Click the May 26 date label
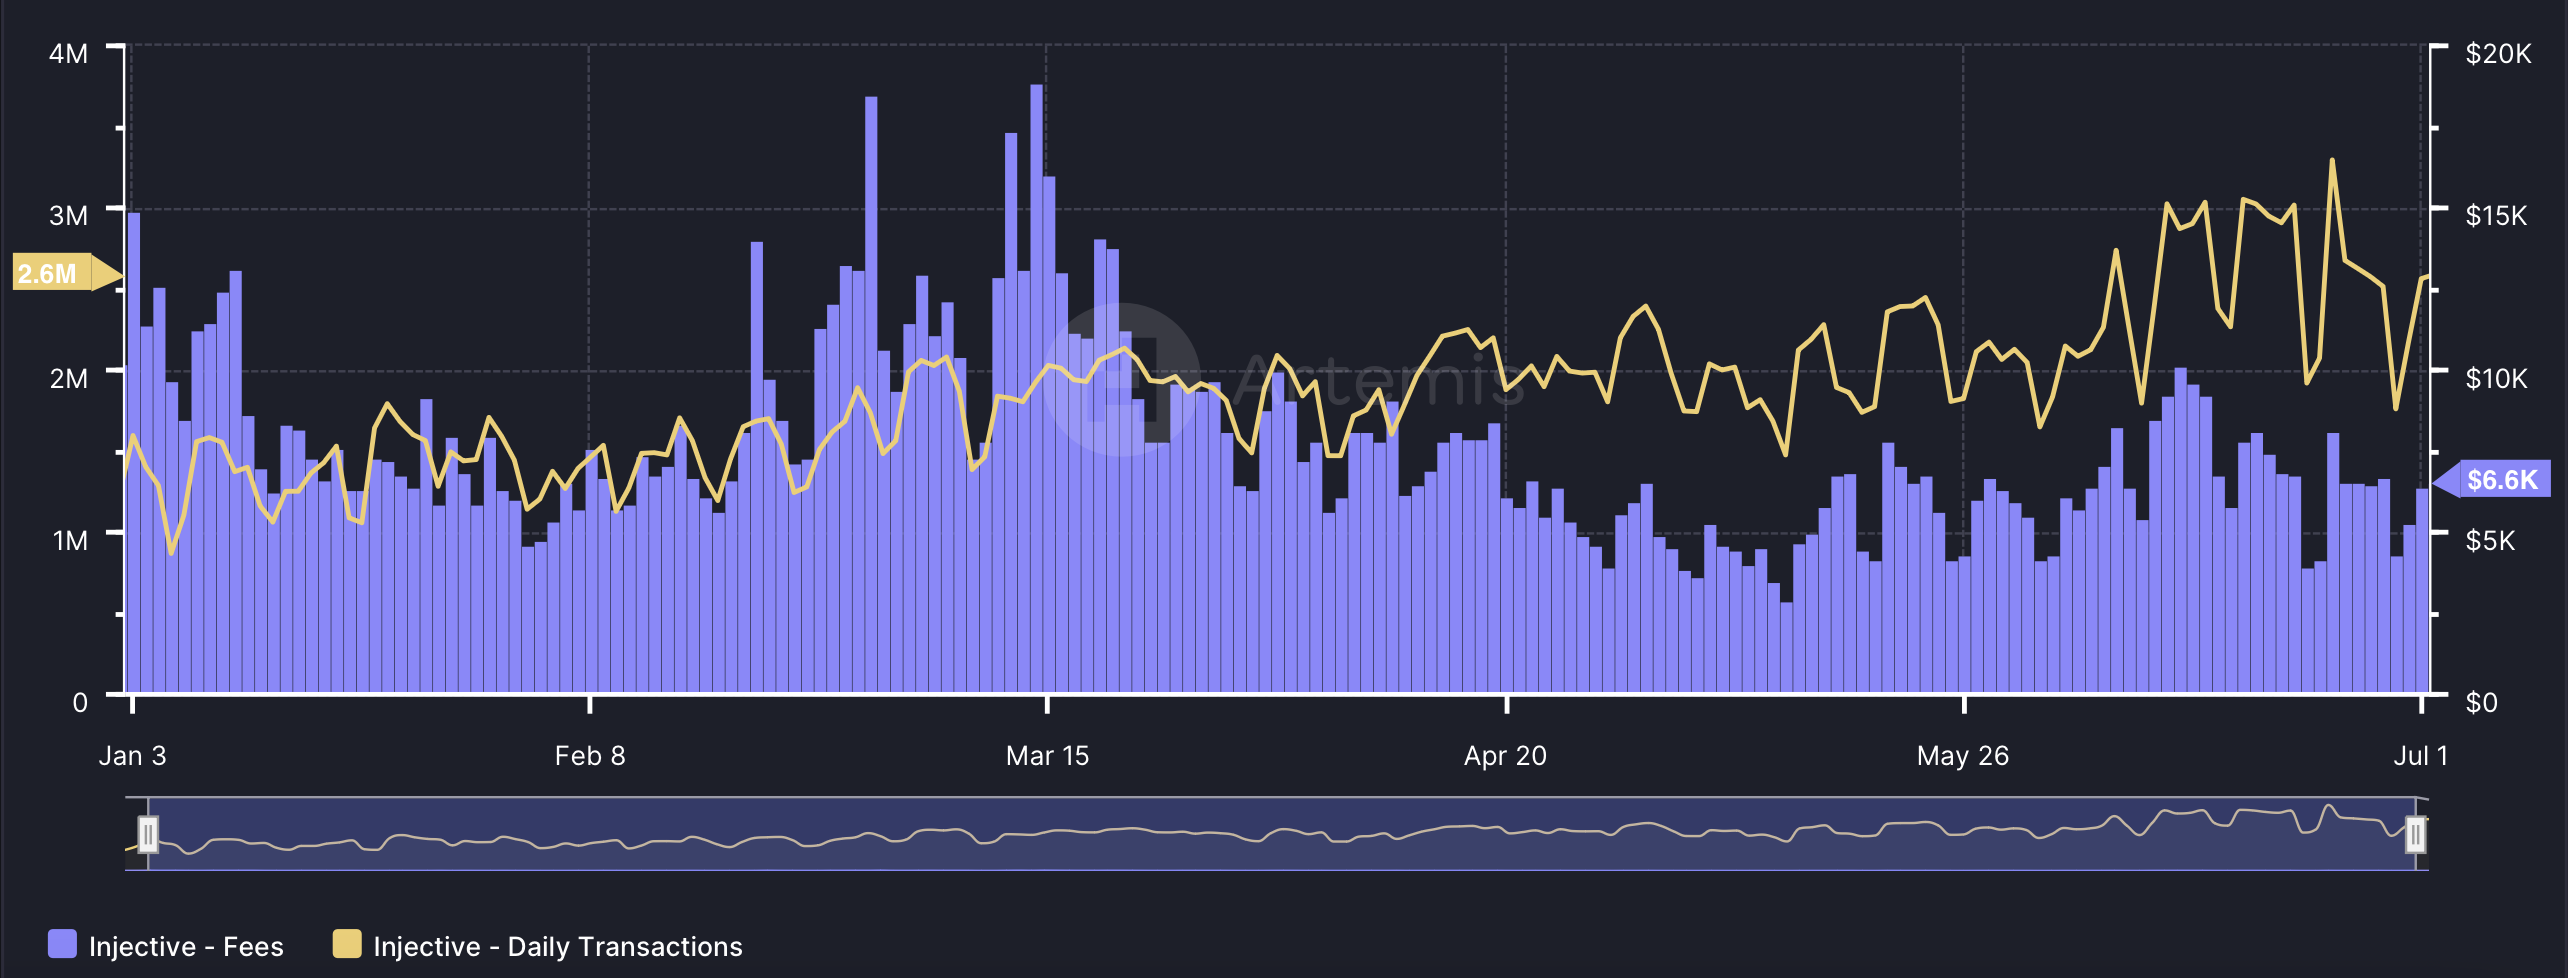This screenshot has width=2568, height=978. click(x=1963, y=755)
